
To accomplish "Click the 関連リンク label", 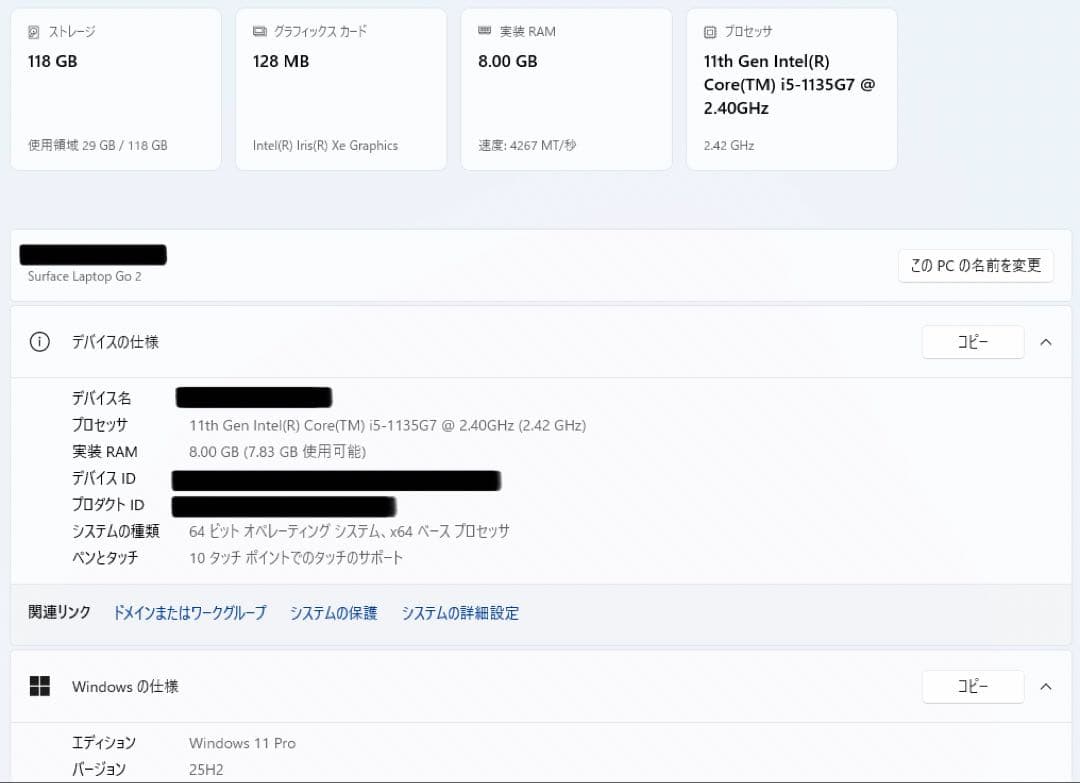I will pos(59,612).
